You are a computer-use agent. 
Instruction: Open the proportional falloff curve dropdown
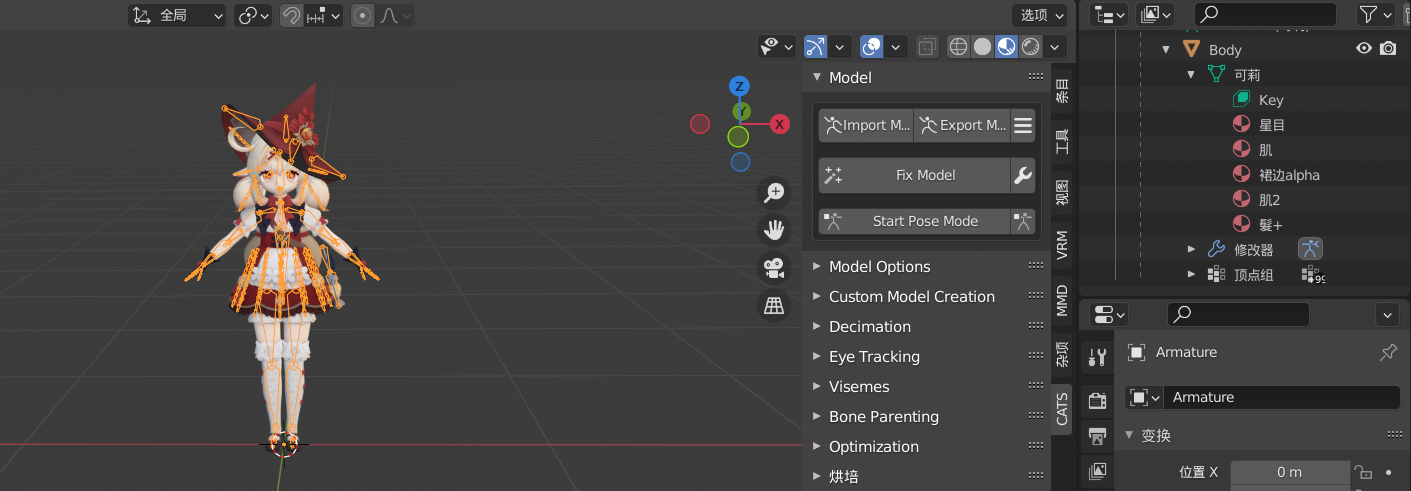click(x=394, y=15)
